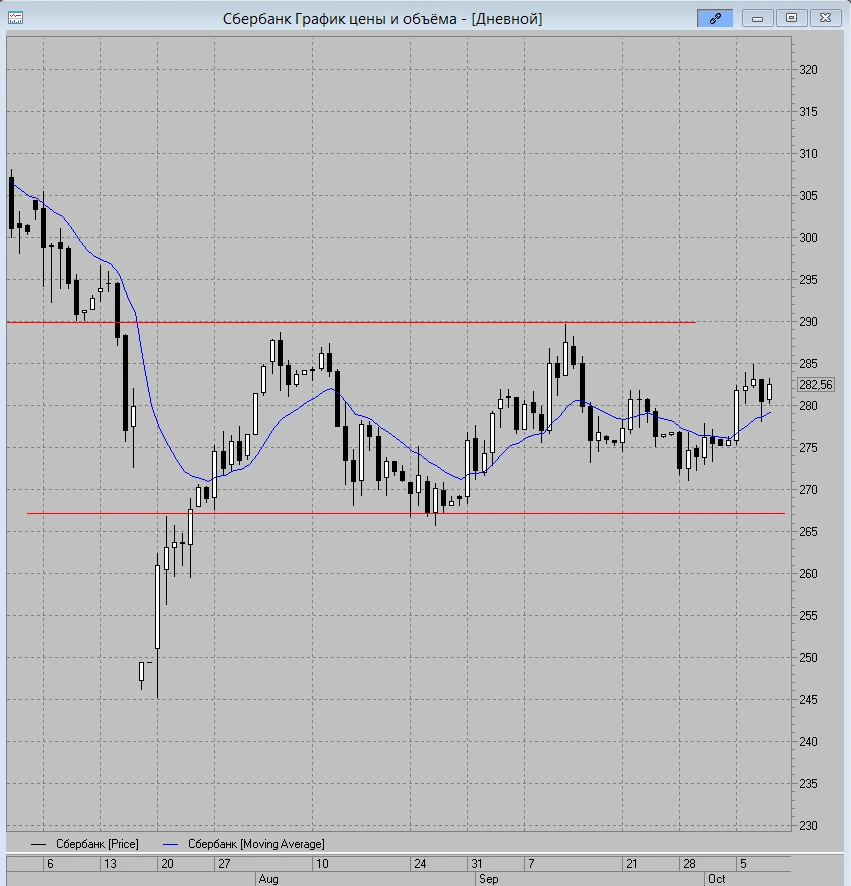
Task: Click the date label 28 on time axis
Action: [689, 863]
